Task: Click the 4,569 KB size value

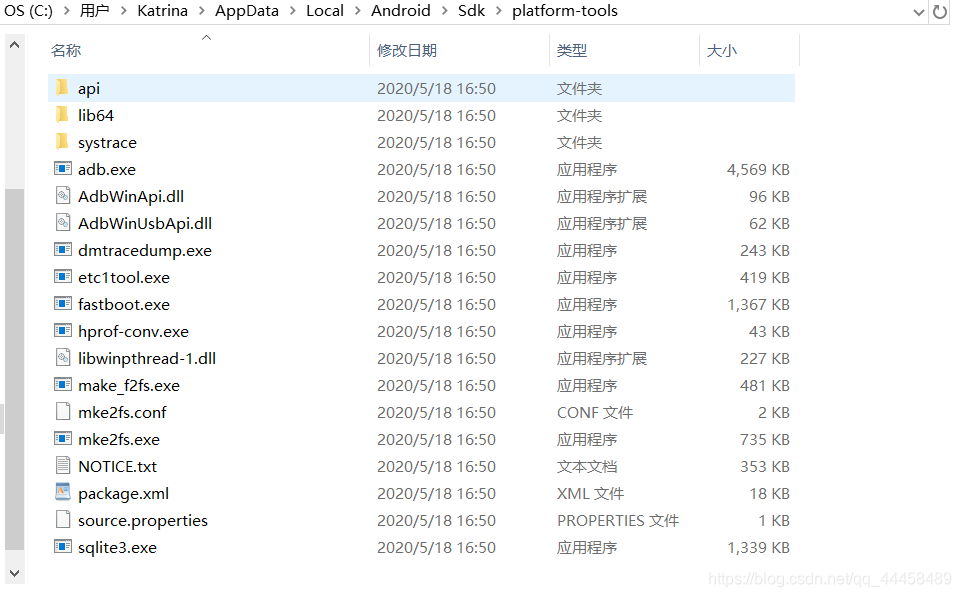Action: coord(758,169)
